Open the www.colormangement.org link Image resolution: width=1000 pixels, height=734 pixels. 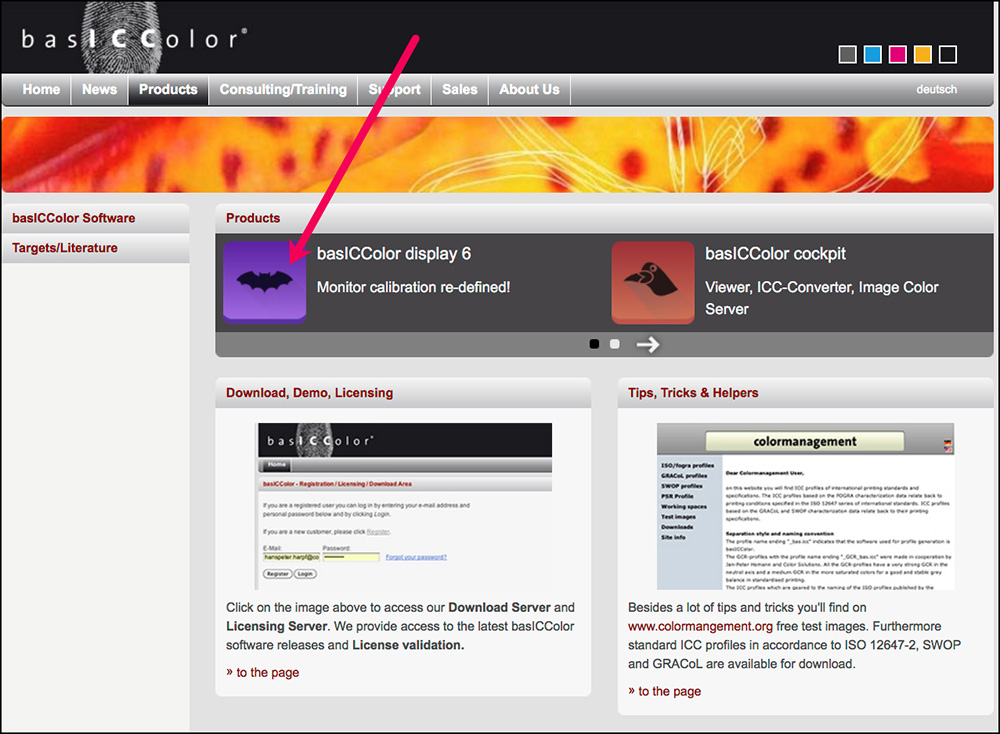(x=700, y=626)
